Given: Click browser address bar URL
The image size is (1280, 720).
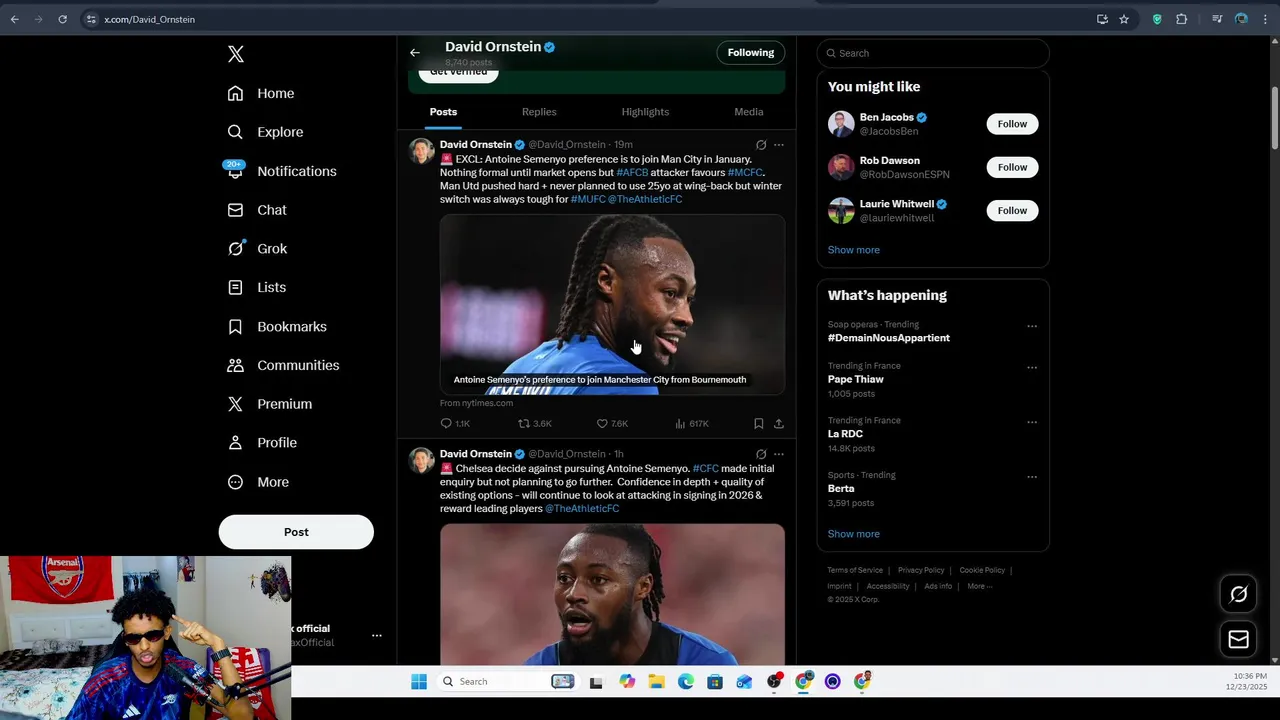Looking at the screenshot, I should [150, 19].
